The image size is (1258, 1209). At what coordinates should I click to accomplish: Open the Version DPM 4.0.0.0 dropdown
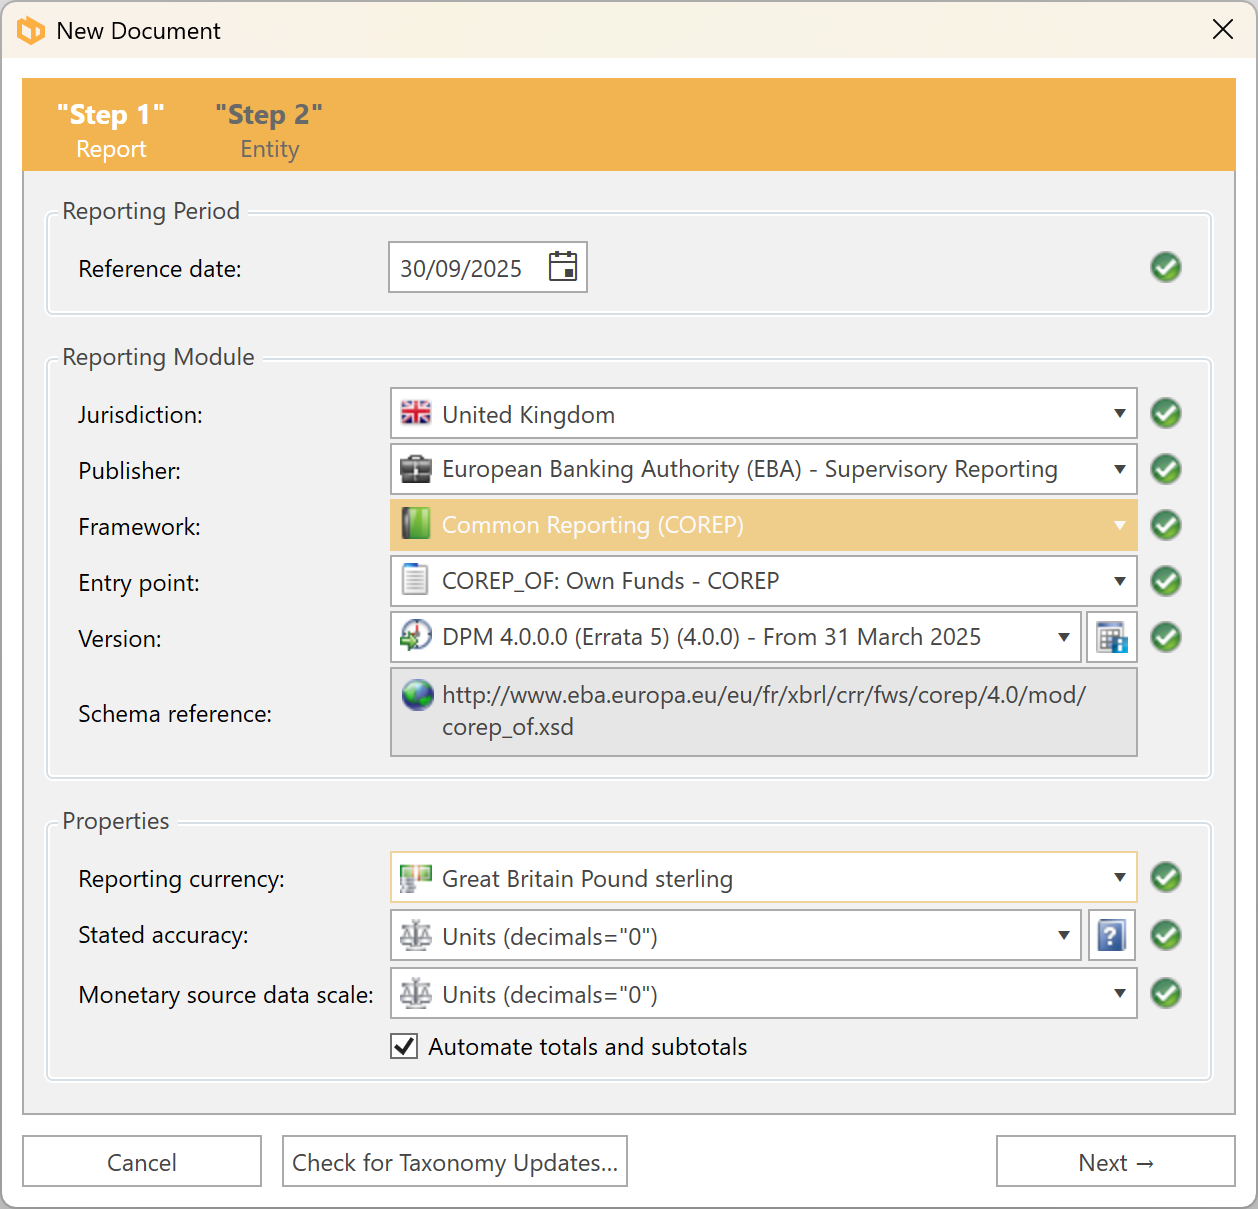tap(1063, 638)
